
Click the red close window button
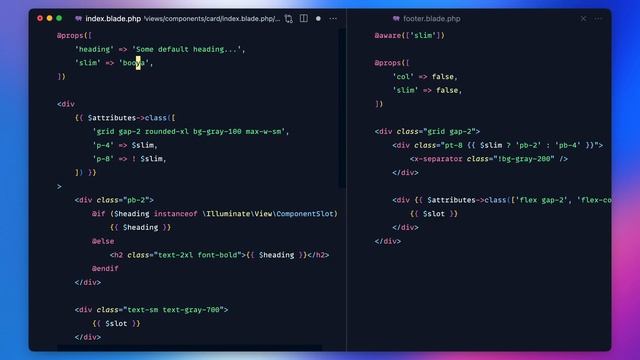(x=40, y=18)
